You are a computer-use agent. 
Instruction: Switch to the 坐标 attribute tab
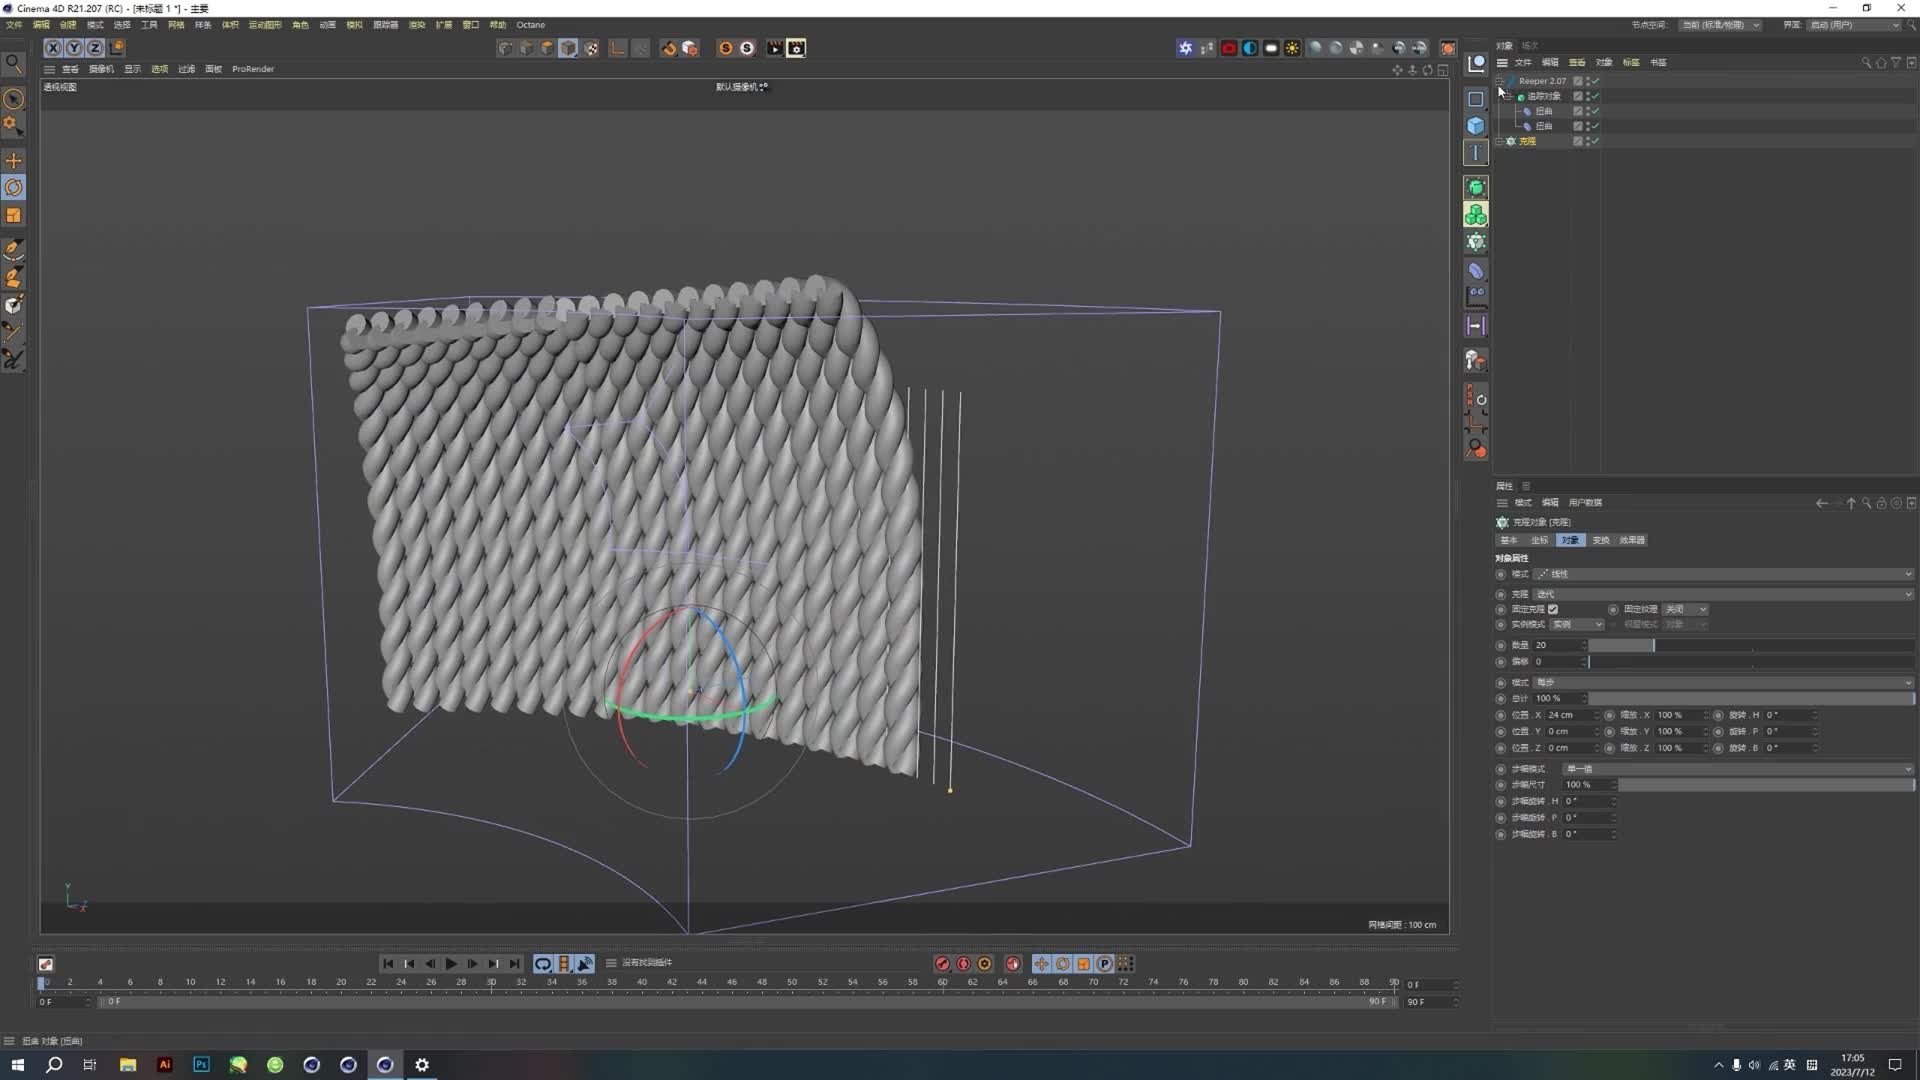click(x=1539, y=540)
